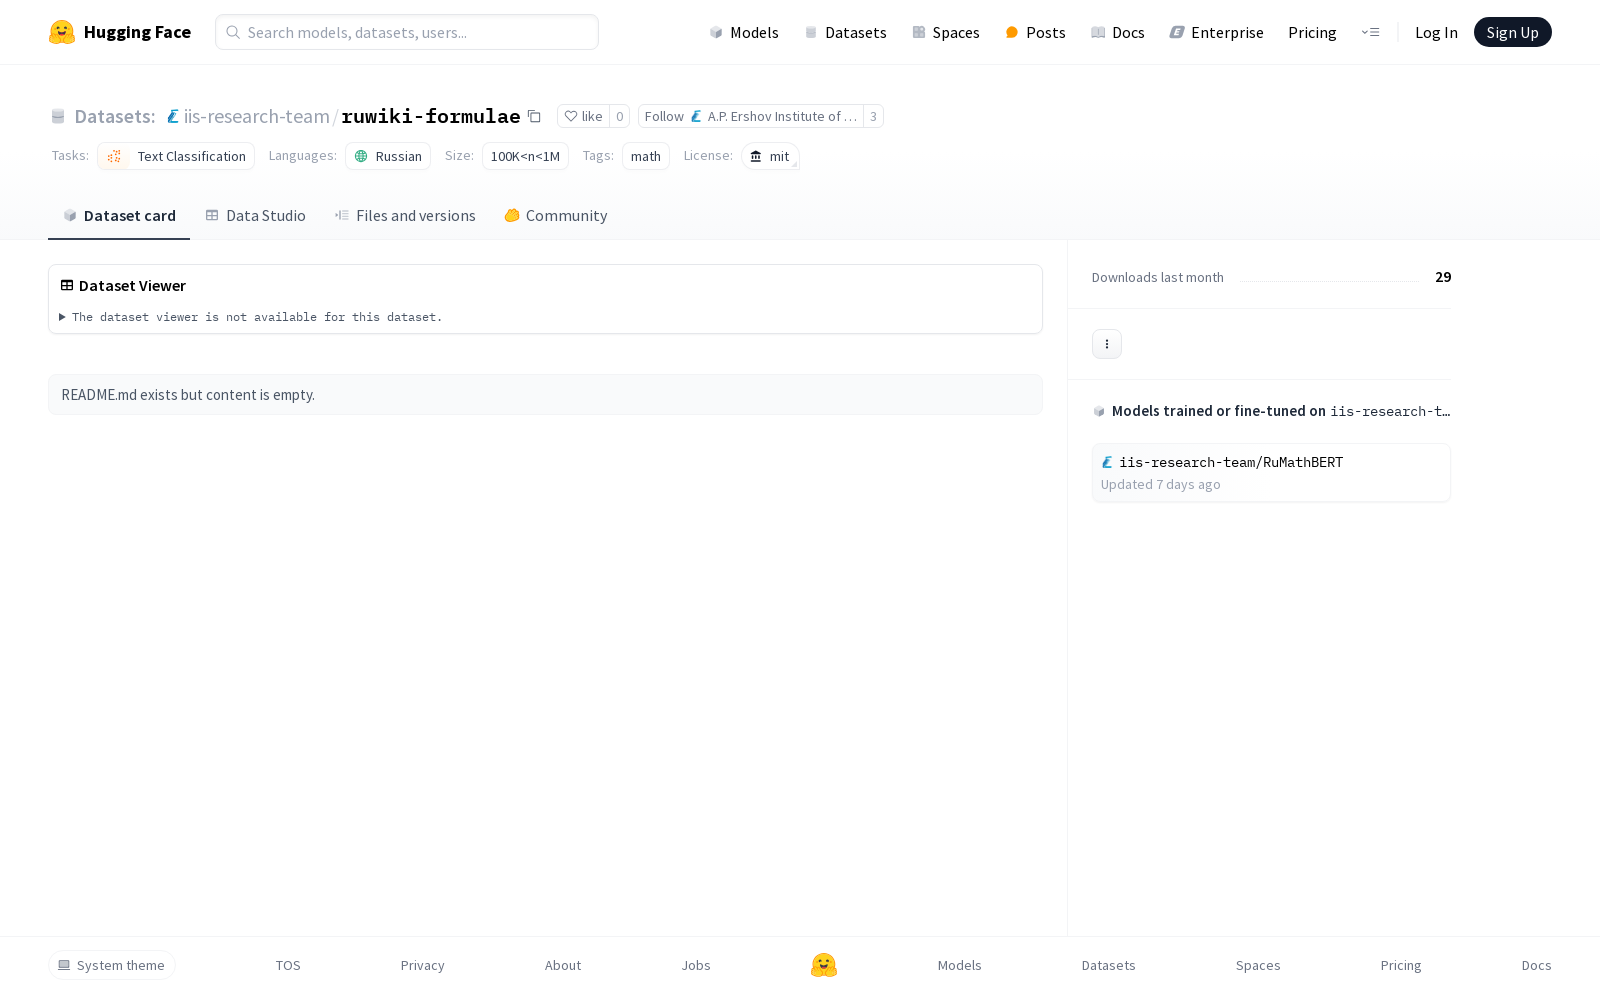The height and width of the screenshot is (1000, 1600).
Task: Click the README.md empty content notice
Action: 545,395
